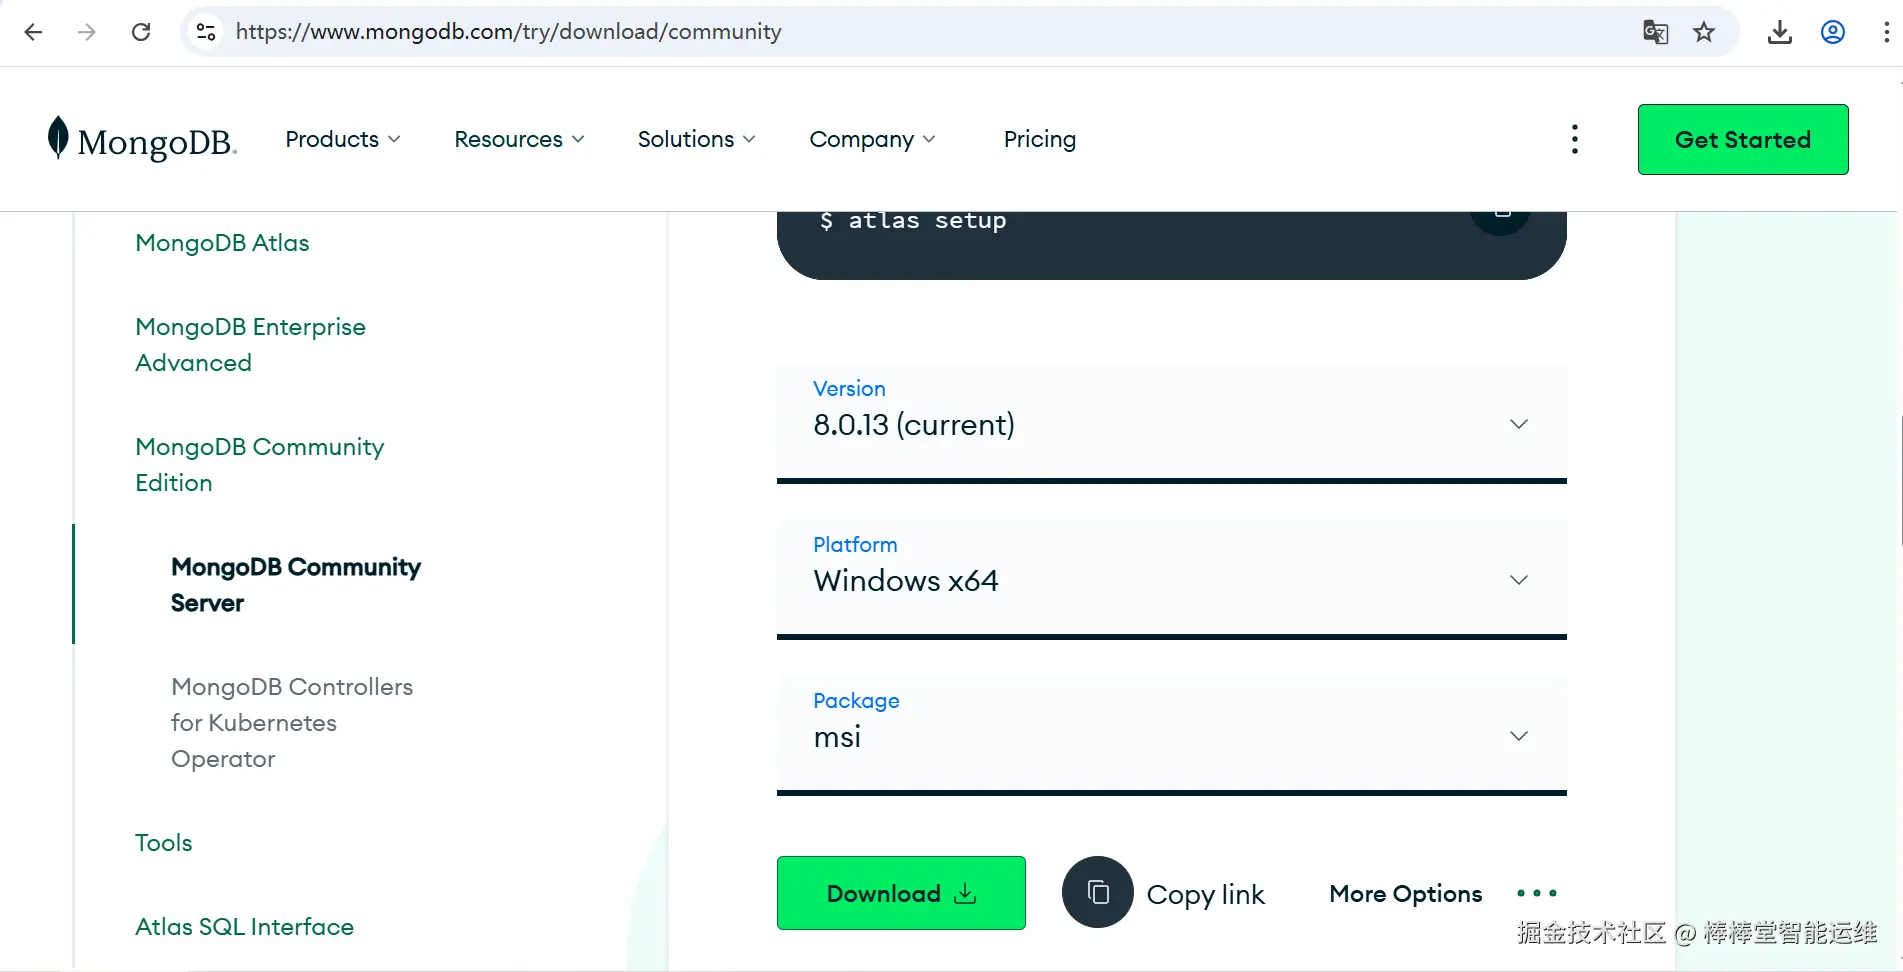The width and height of the screenshot is (1903, 972).
Task: Select MongoDB Community Server in sidebar
Action: click(296, 585)
